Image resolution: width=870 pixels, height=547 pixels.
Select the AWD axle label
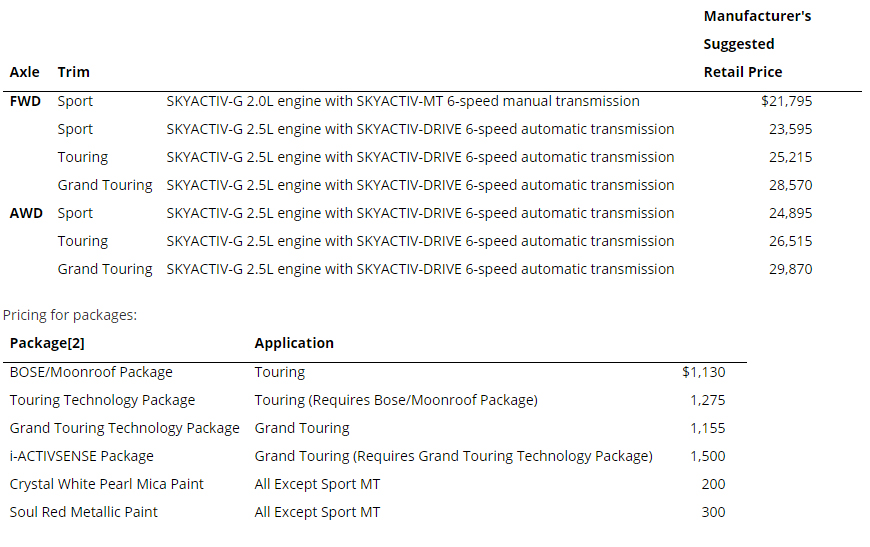click(x=26, y=213)
